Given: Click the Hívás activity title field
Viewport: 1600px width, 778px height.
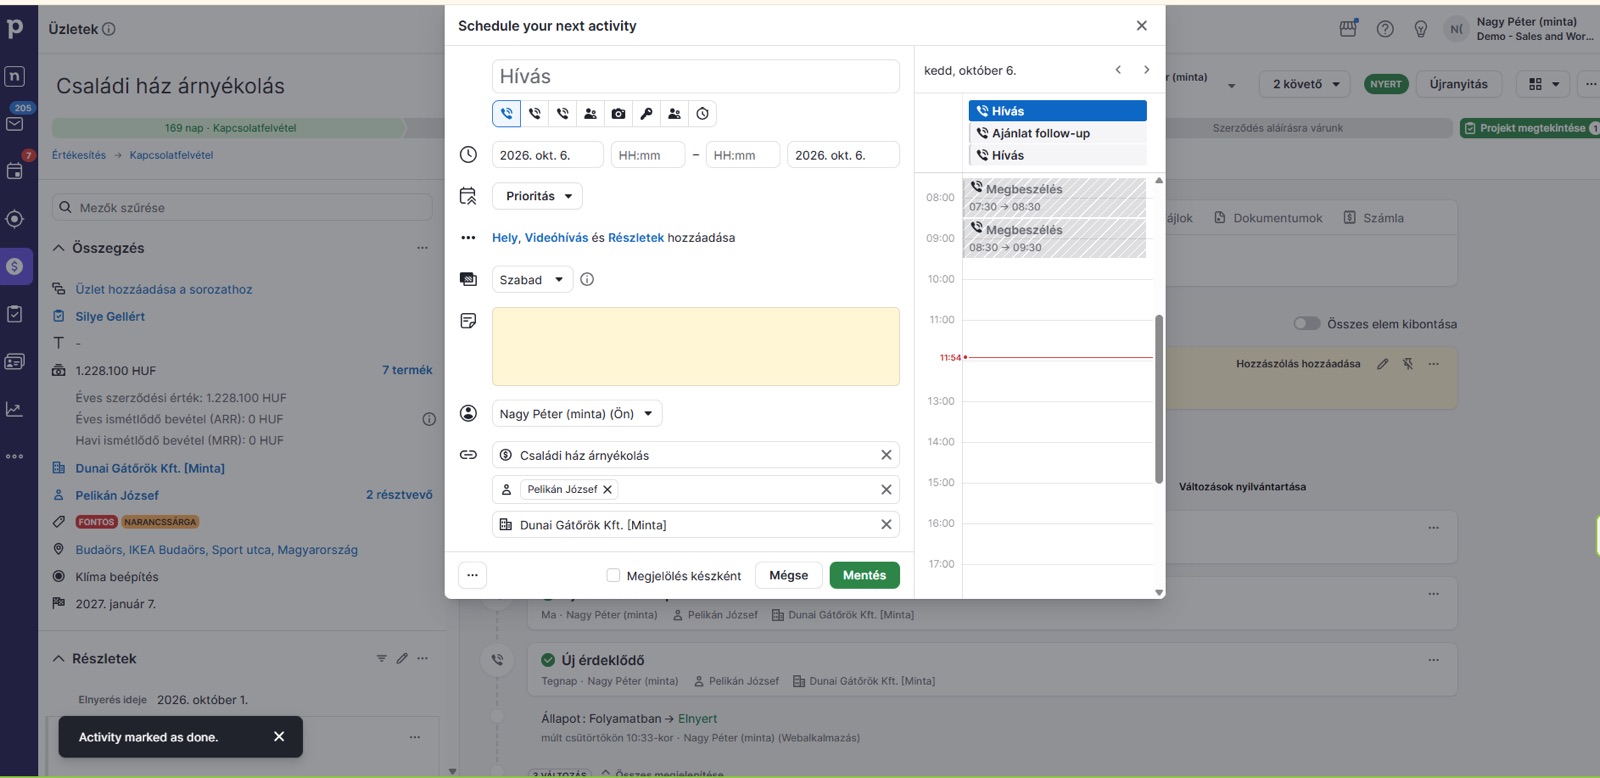Looking at the screenshot, I should [x=696, y=77].
